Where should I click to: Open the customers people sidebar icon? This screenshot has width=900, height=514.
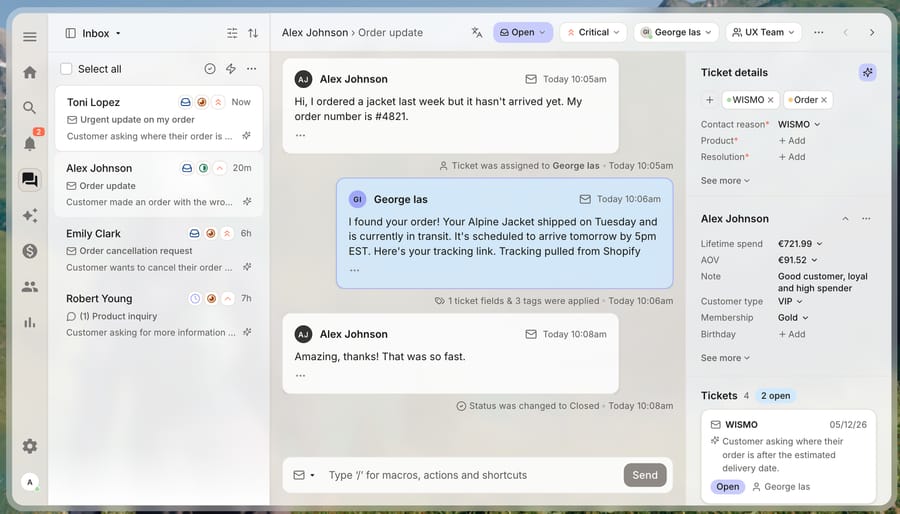[x=30, y=287]
